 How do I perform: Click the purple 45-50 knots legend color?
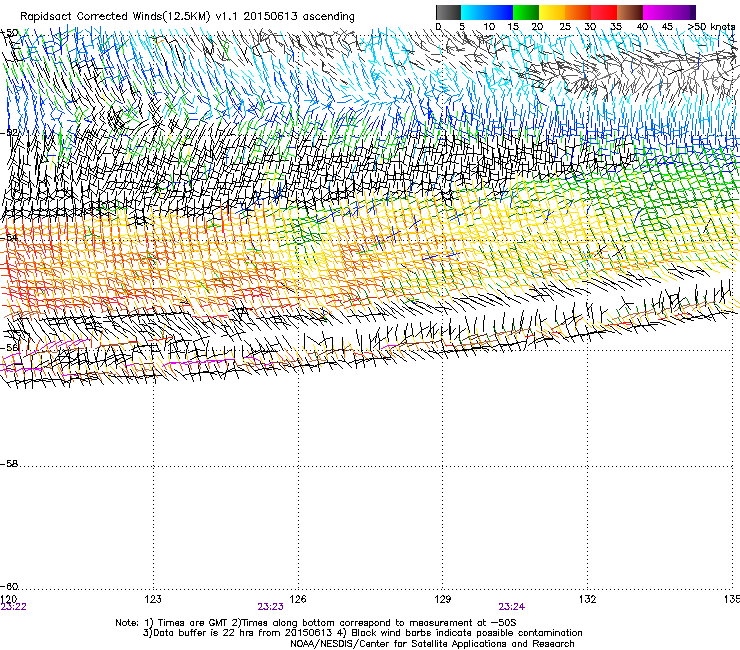point(682,12)
